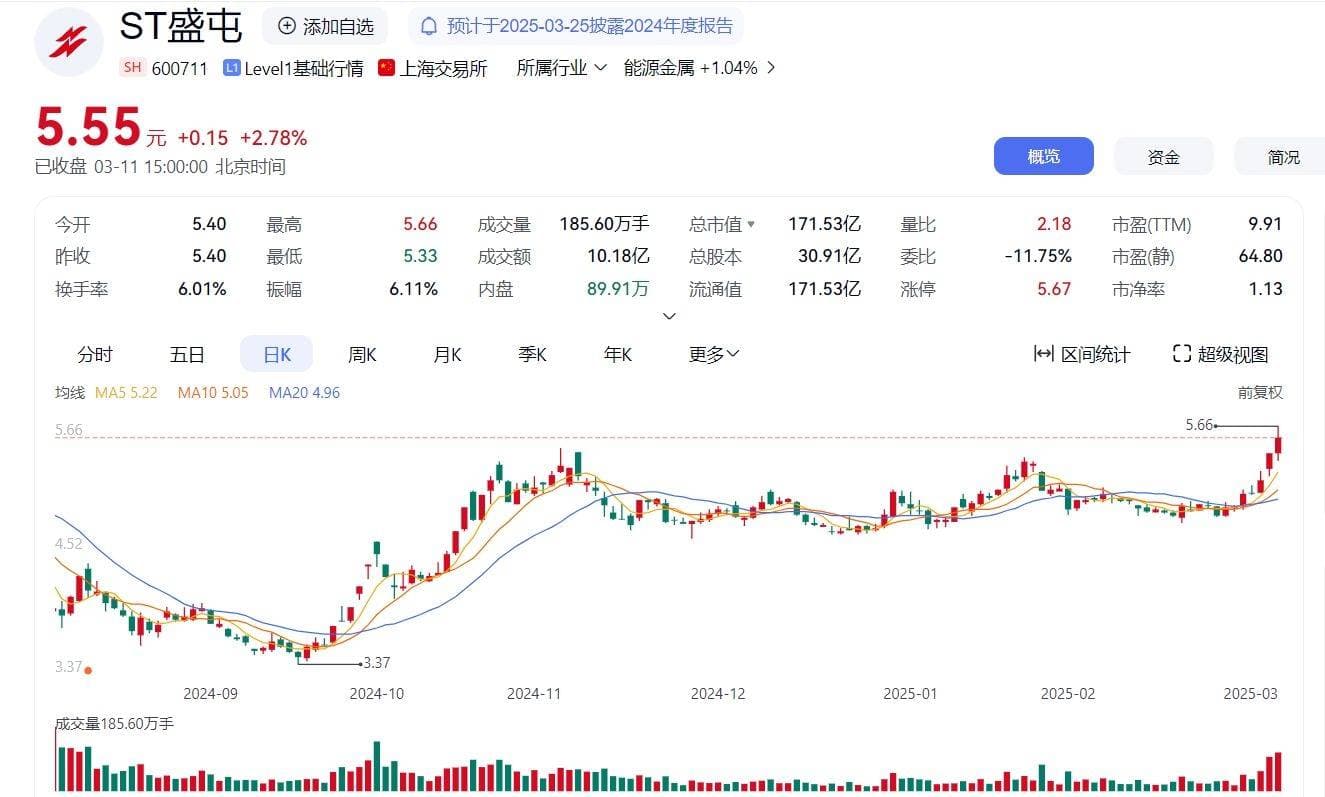Select the 五日 chart period
Screen dimensions: 1325x797
click(x=187, y=354)
